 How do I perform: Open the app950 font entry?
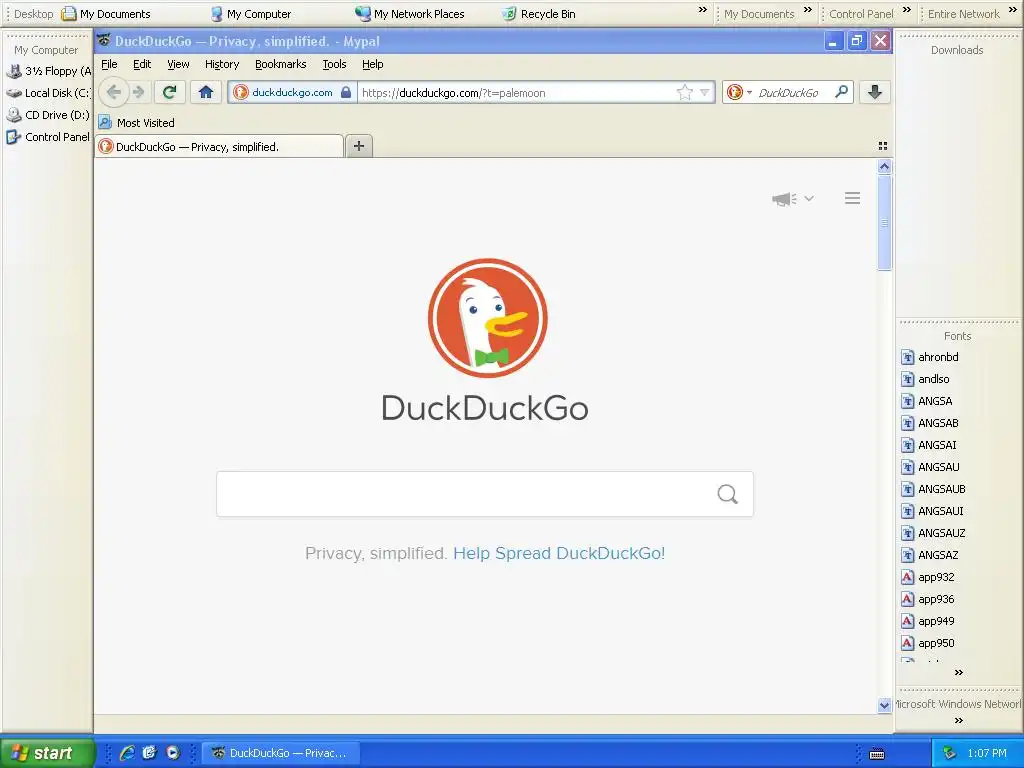928,643
